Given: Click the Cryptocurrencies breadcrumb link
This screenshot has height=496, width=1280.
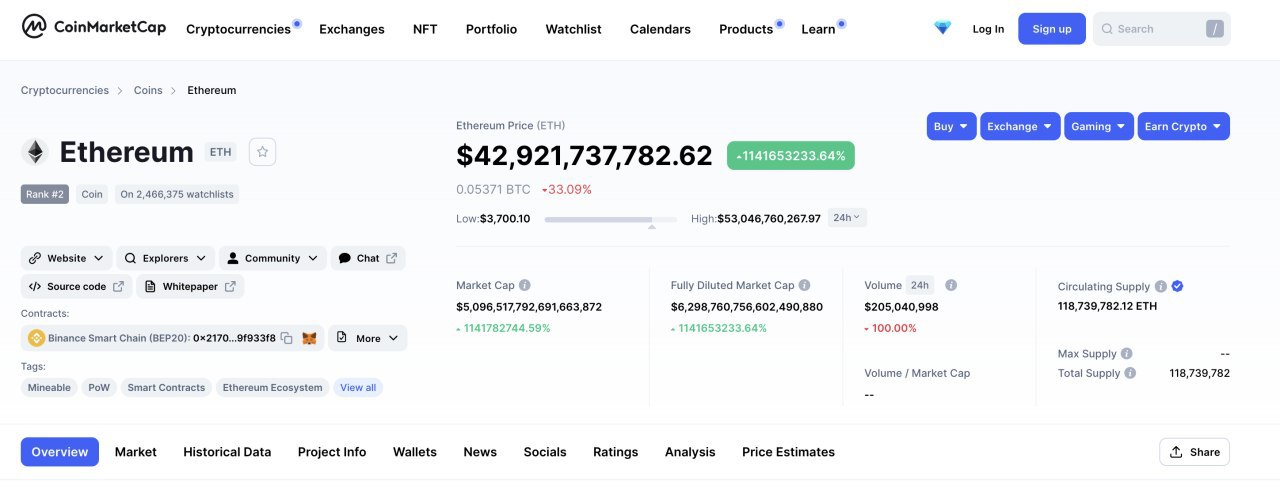Looking at the screenshot, I should click(65, 90).
